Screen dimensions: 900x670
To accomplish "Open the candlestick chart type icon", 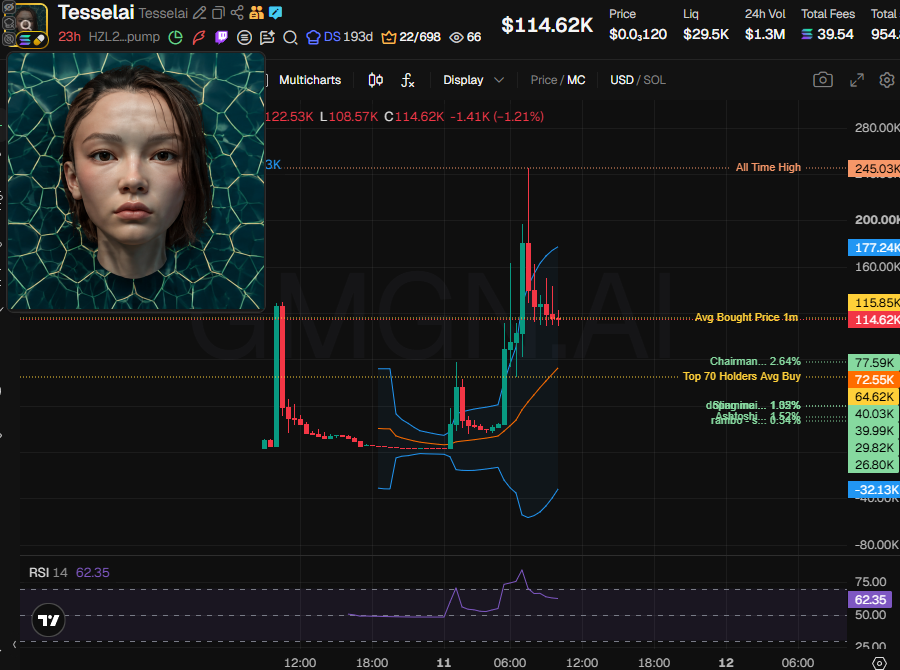I will pyautogui.click(x=375, y=80).
